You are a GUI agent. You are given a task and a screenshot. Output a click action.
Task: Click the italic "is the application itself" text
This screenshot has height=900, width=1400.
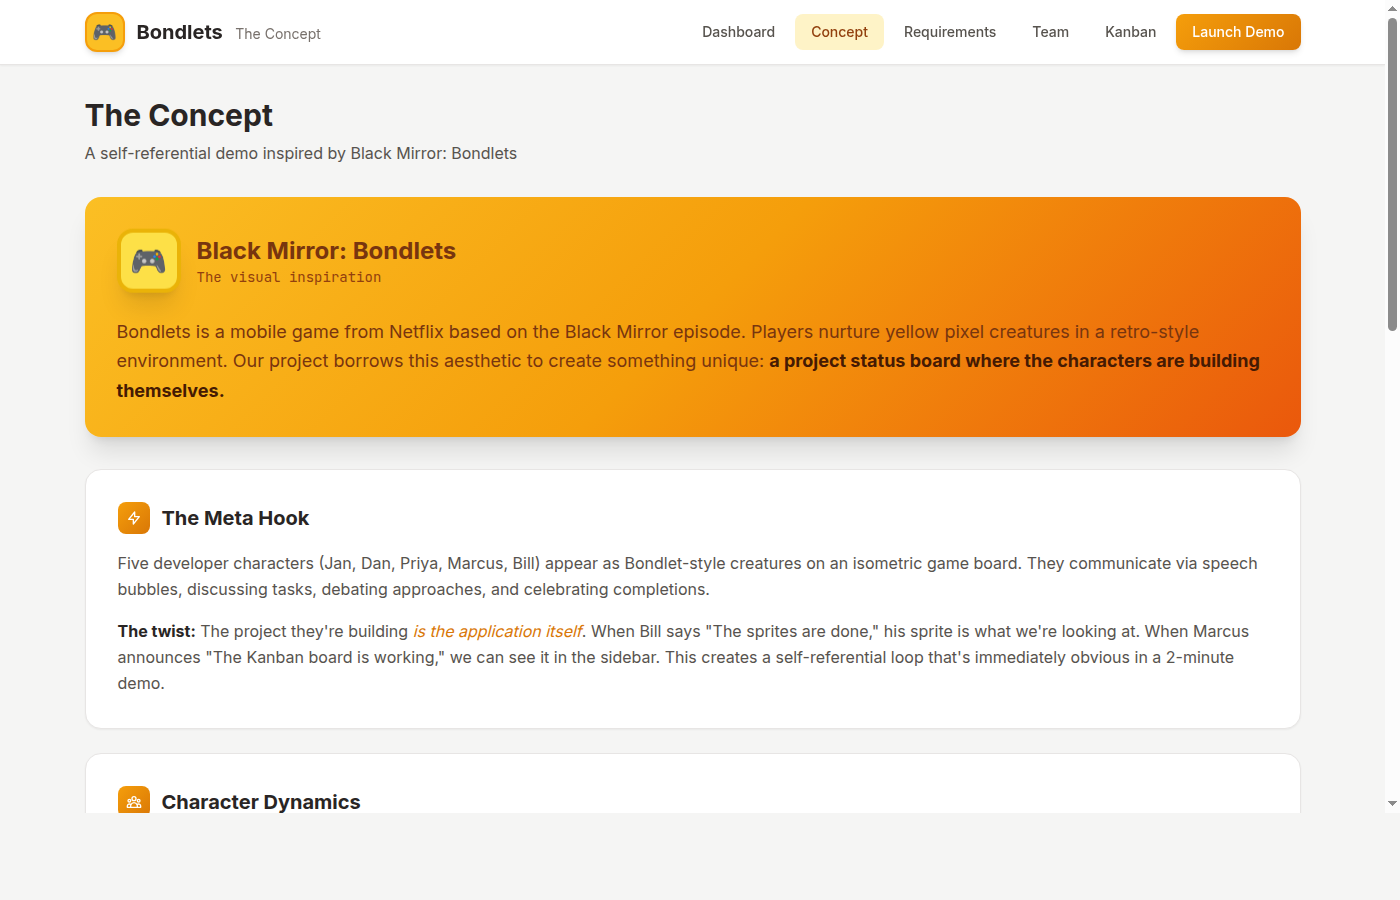(497, 631)
